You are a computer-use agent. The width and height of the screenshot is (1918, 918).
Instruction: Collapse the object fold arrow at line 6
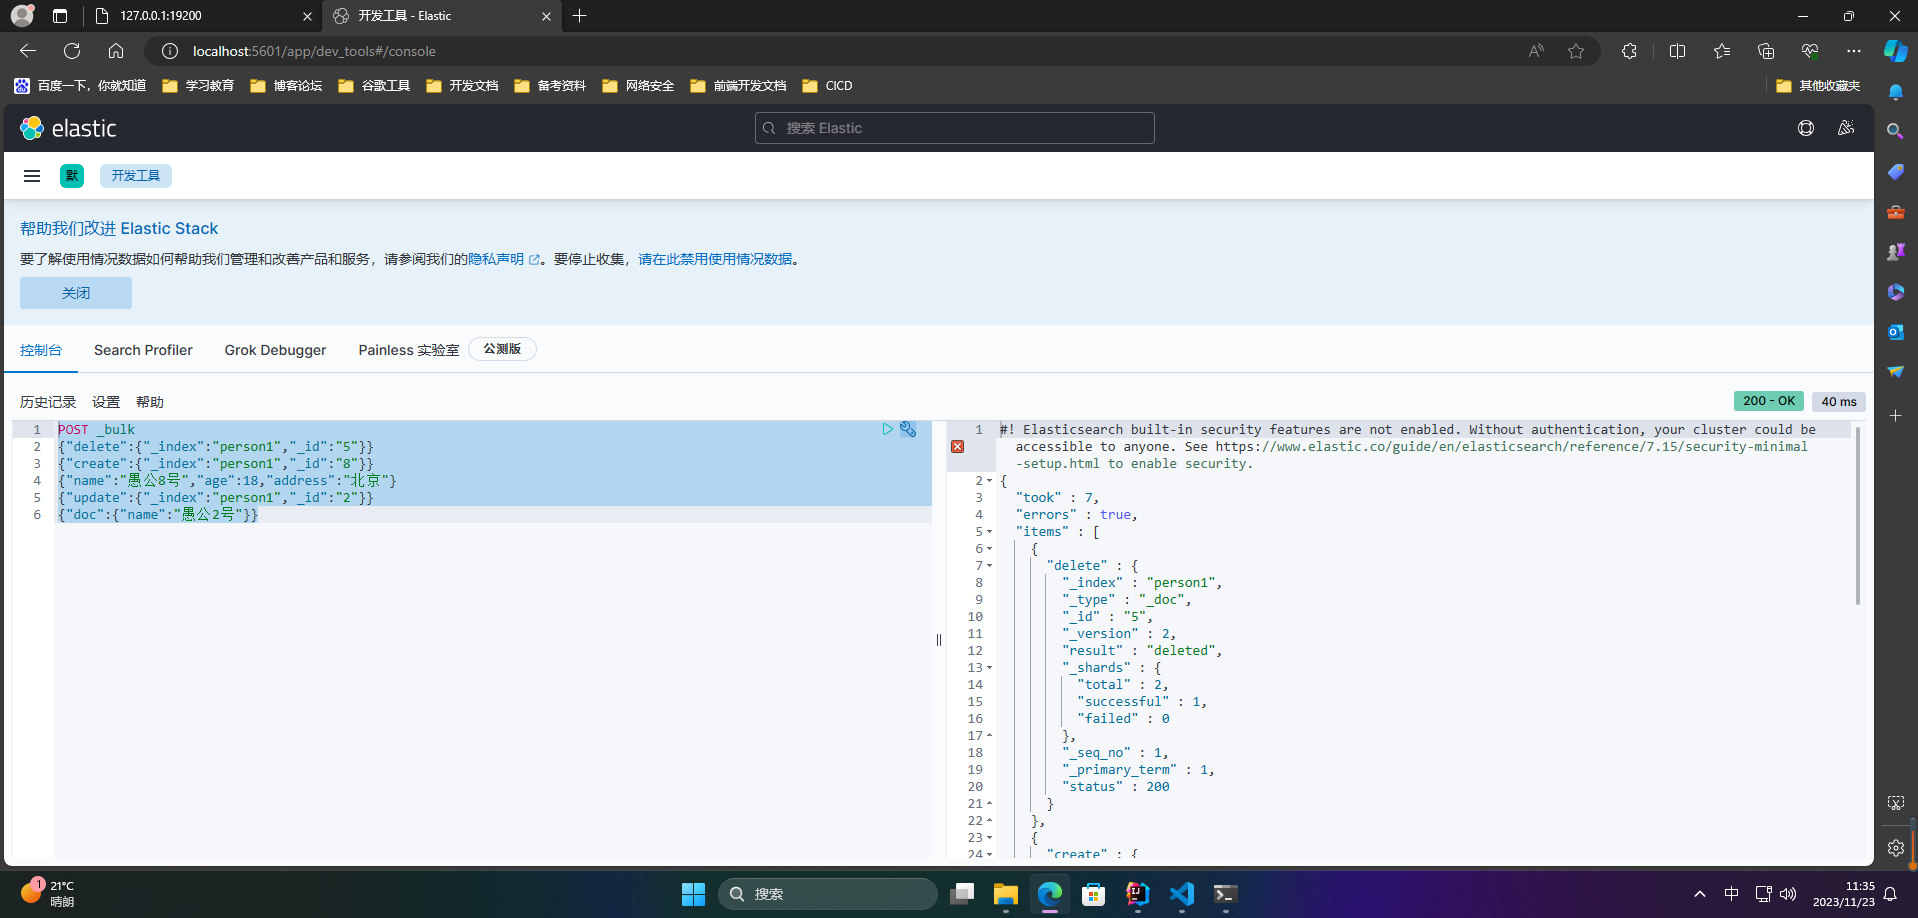tap(990, 549)
